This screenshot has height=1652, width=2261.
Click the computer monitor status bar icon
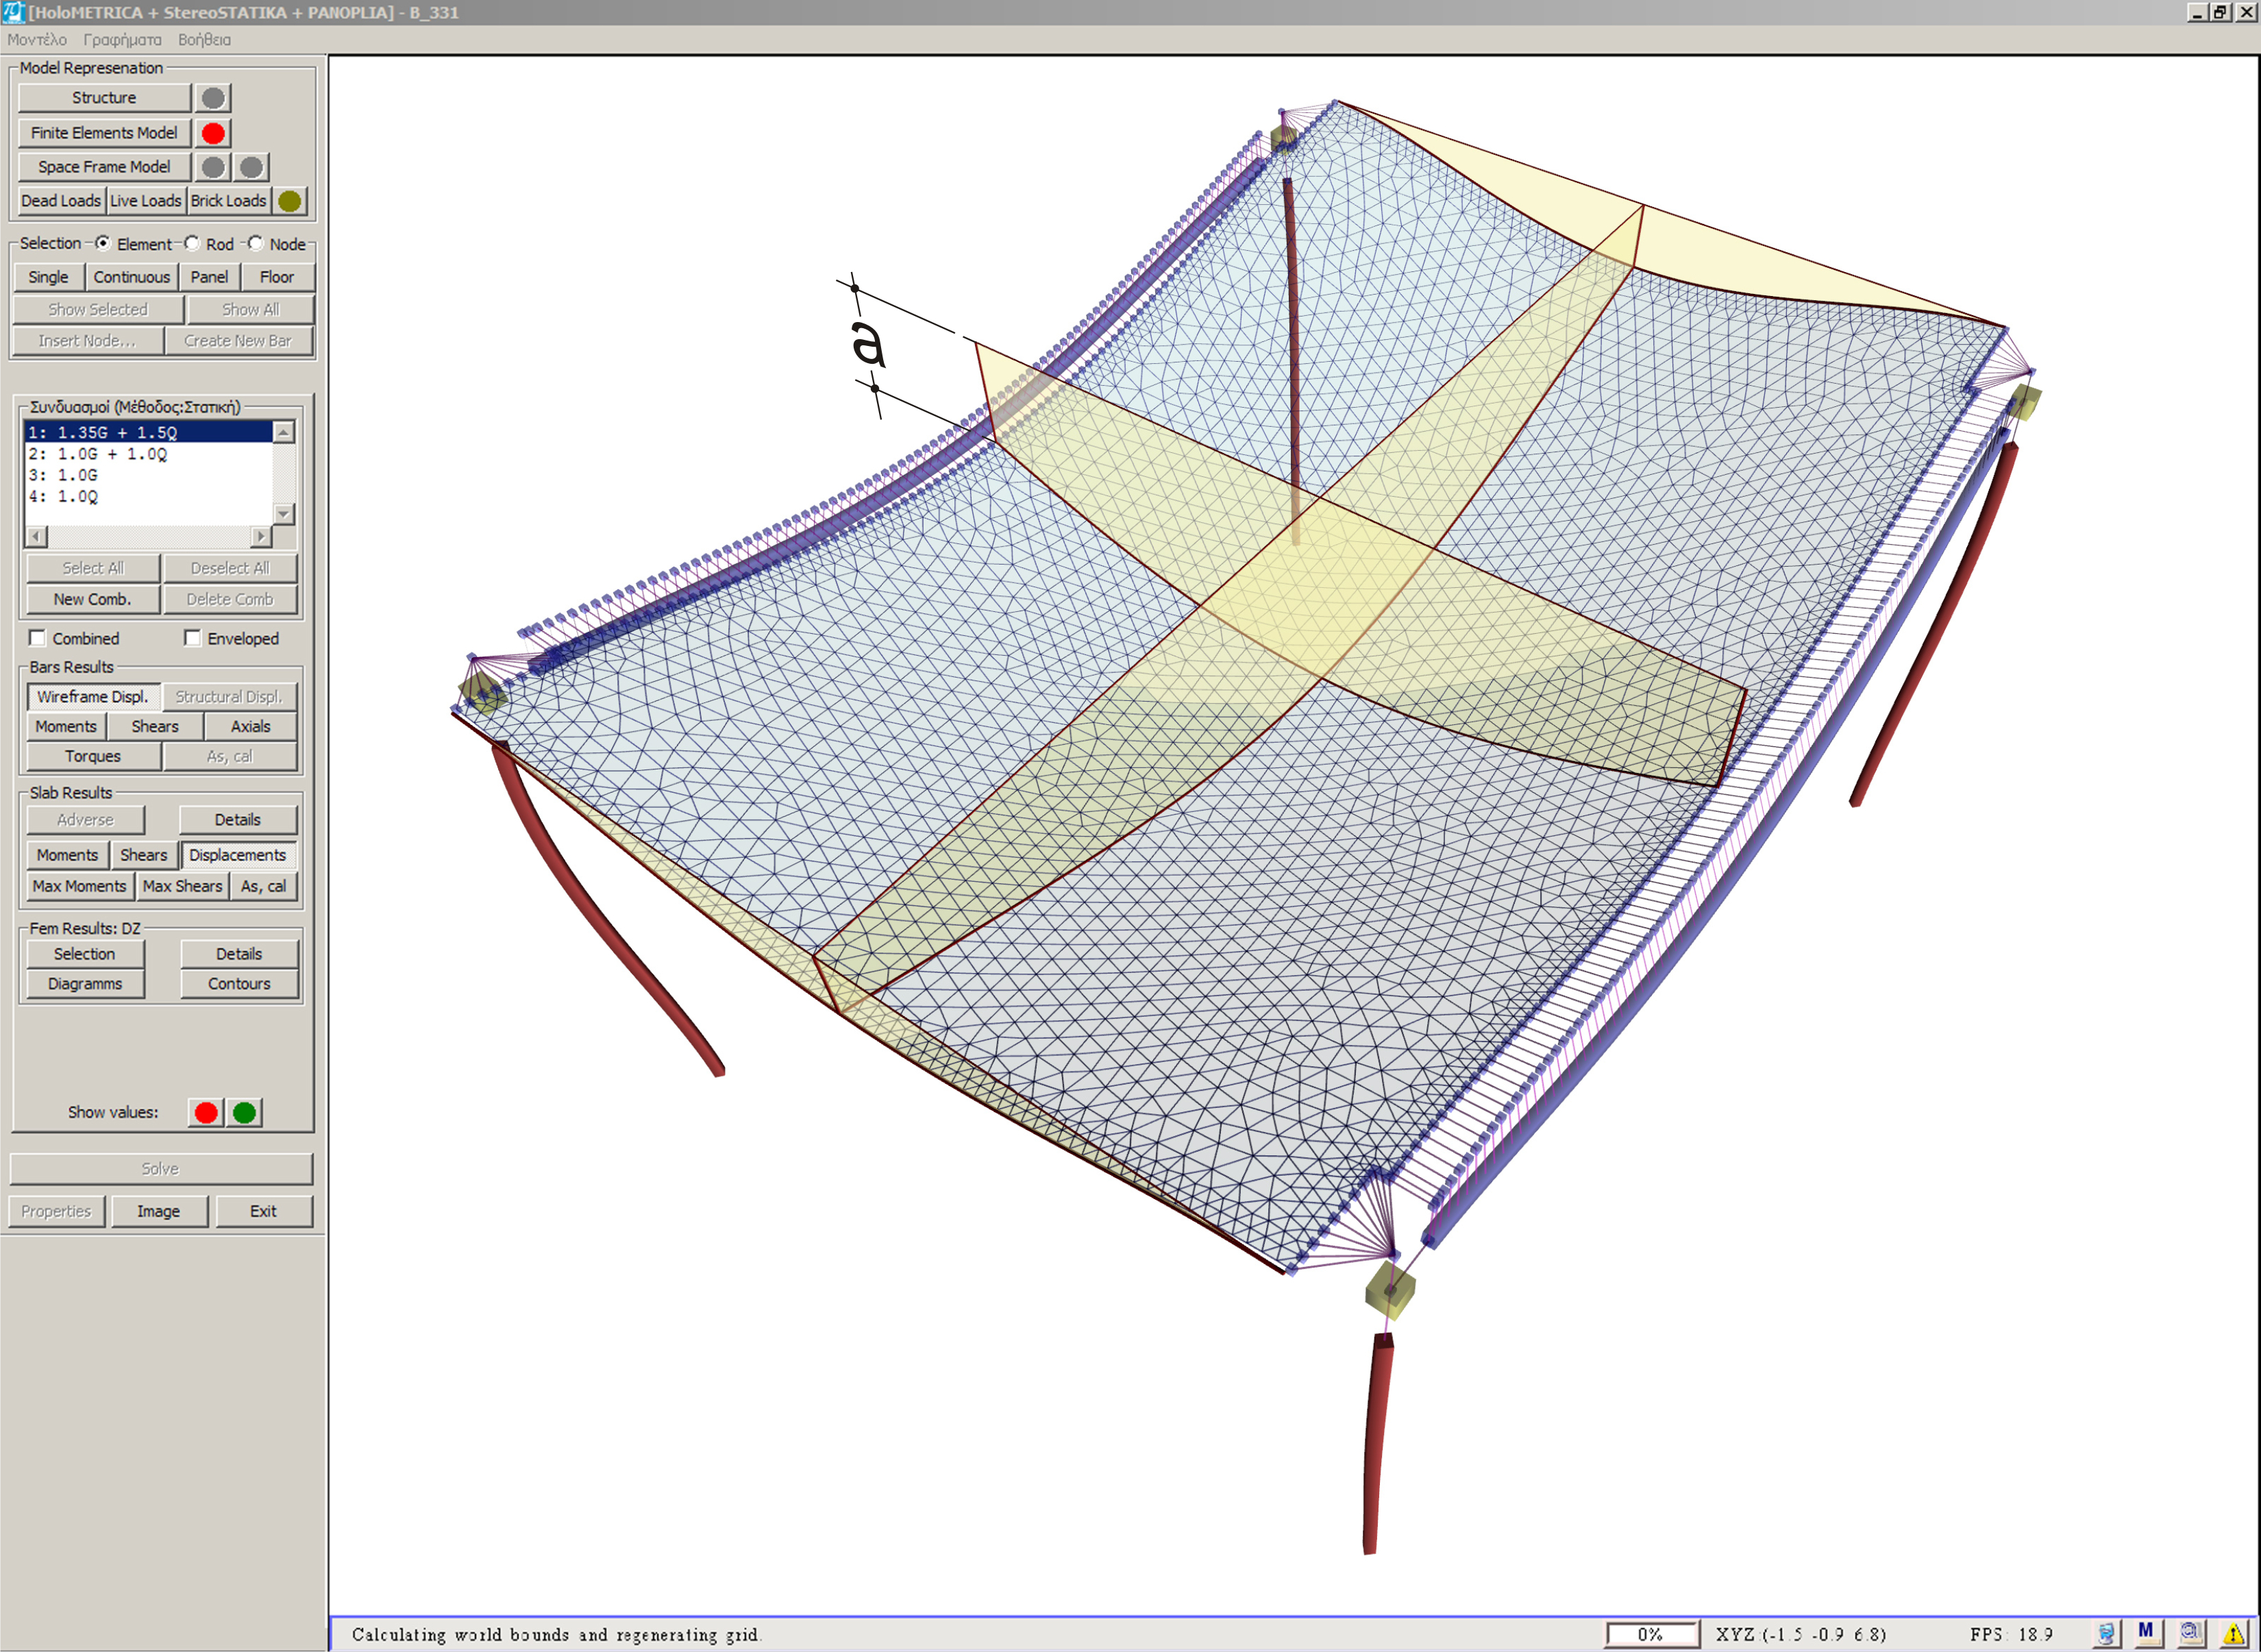pyautogui.click(x=2105, y=1634)
